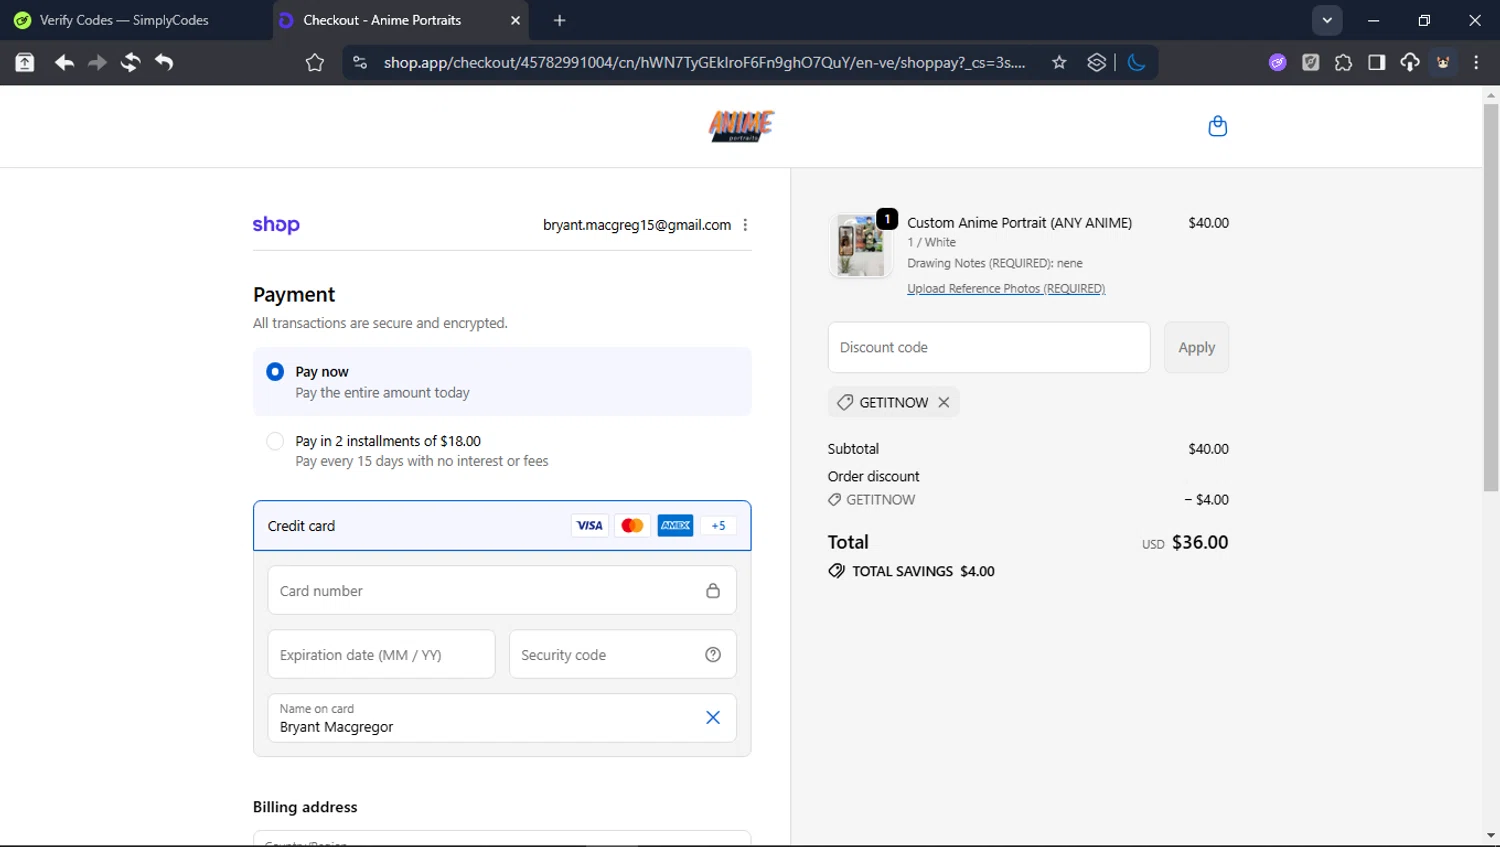This screenshot has height=847, width=1500.
Task: Expand the +5 additional card types
Action: click(x=718, y=526)
